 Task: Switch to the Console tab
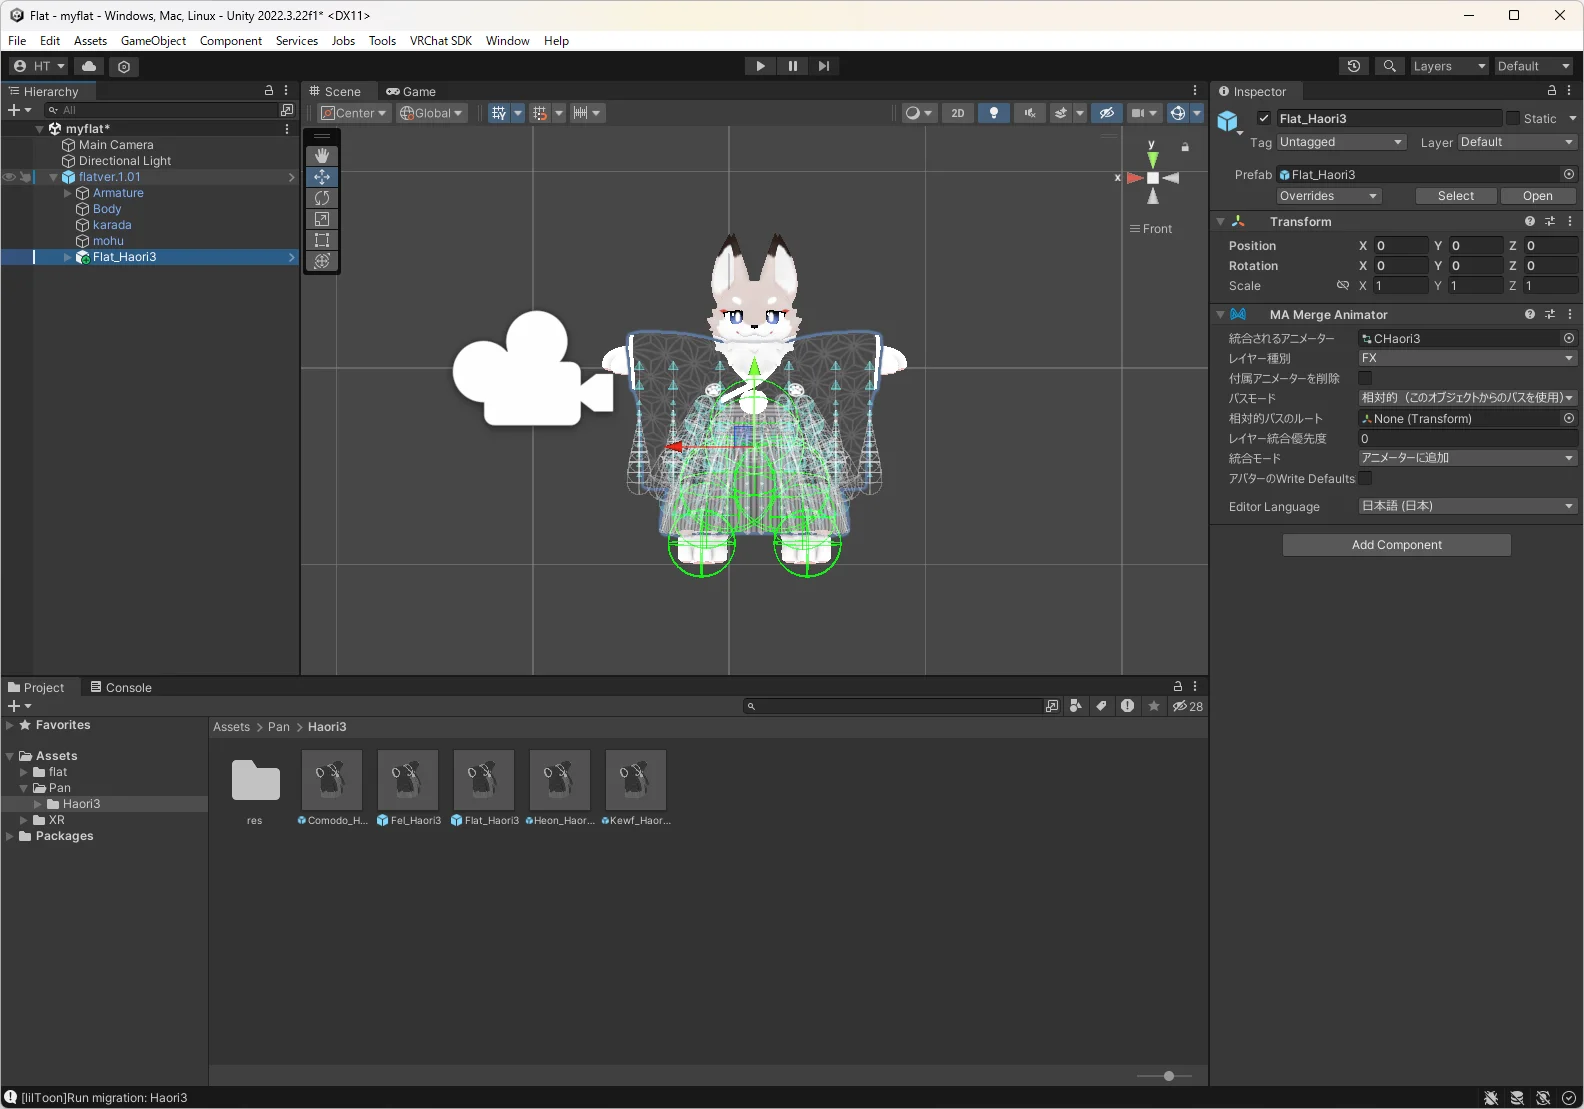(121, 687)
